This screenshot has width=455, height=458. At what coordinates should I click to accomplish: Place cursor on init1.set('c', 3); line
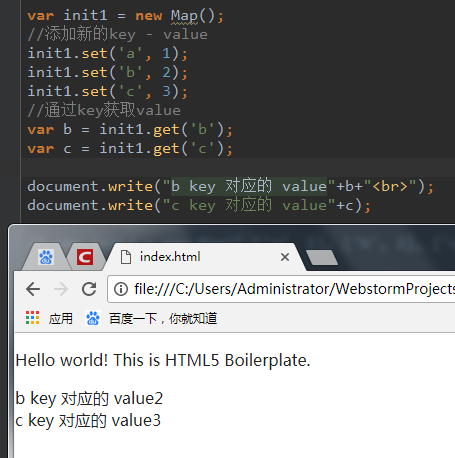(x=107, y=92)
